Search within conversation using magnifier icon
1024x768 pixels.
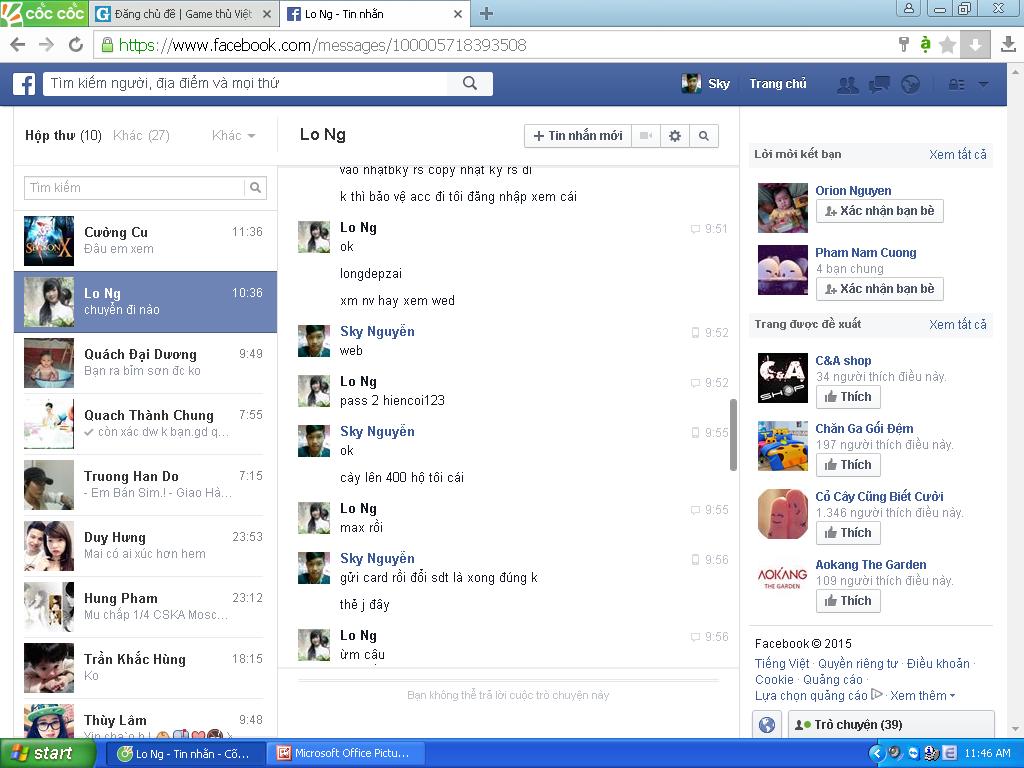[x=704, y=136]
